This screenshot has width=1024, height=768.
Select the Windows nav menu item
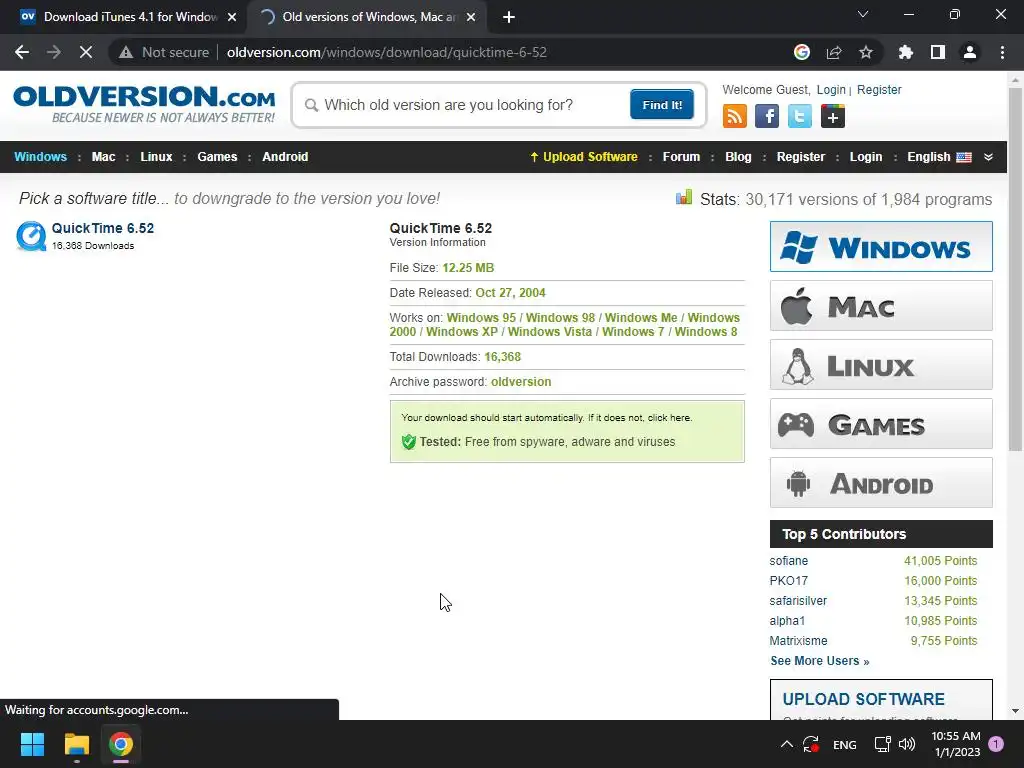[x=40, y=157]
